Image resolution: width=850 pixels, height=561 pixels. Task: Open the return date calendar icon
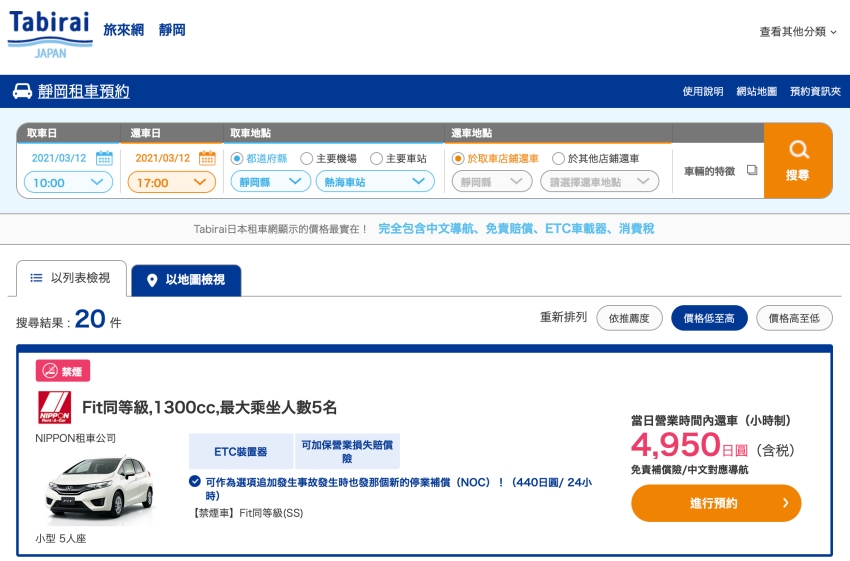click(x=207, y=158)
